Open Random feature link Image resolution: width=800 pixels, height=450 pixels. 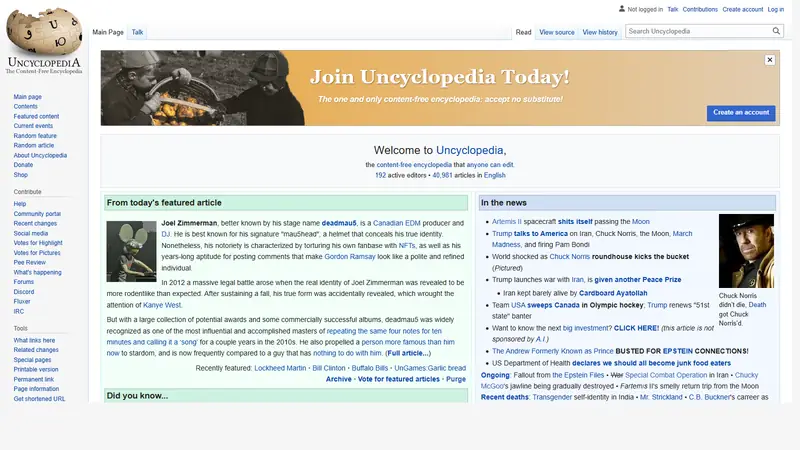coord(35,136)
